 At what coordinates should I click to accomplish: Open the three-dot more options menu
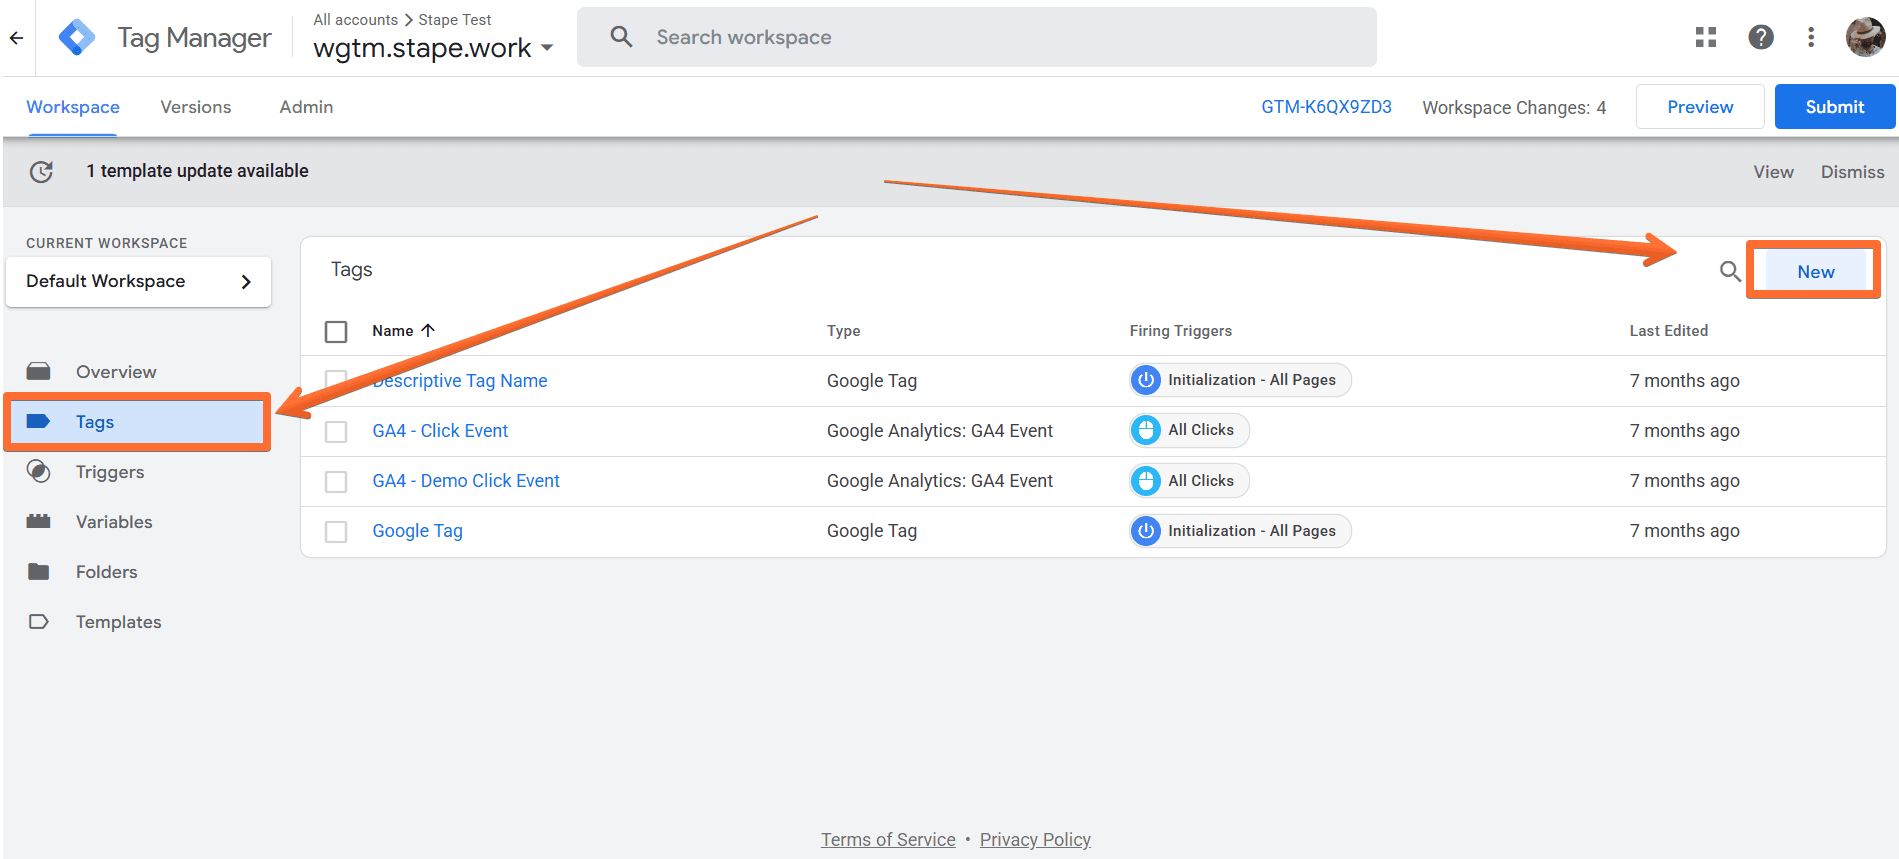click(x=1811, y=37)
